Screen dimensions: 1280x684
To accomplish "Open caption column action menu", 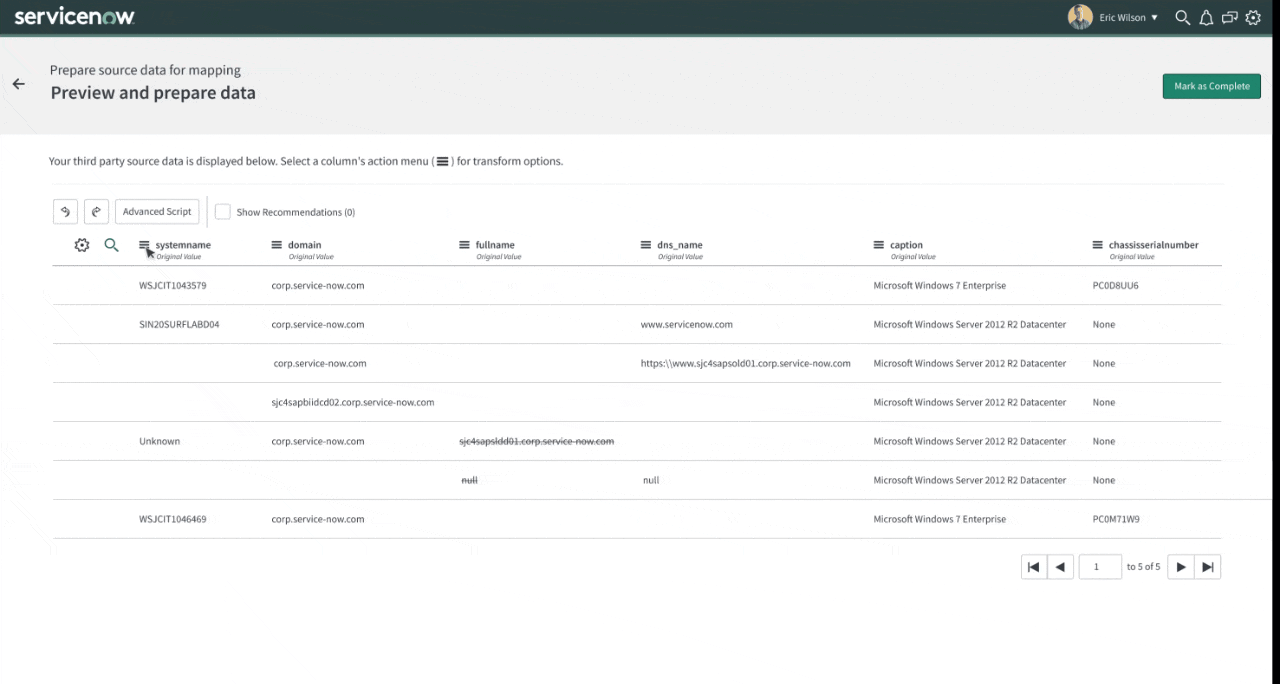I will tap(879, 245).
